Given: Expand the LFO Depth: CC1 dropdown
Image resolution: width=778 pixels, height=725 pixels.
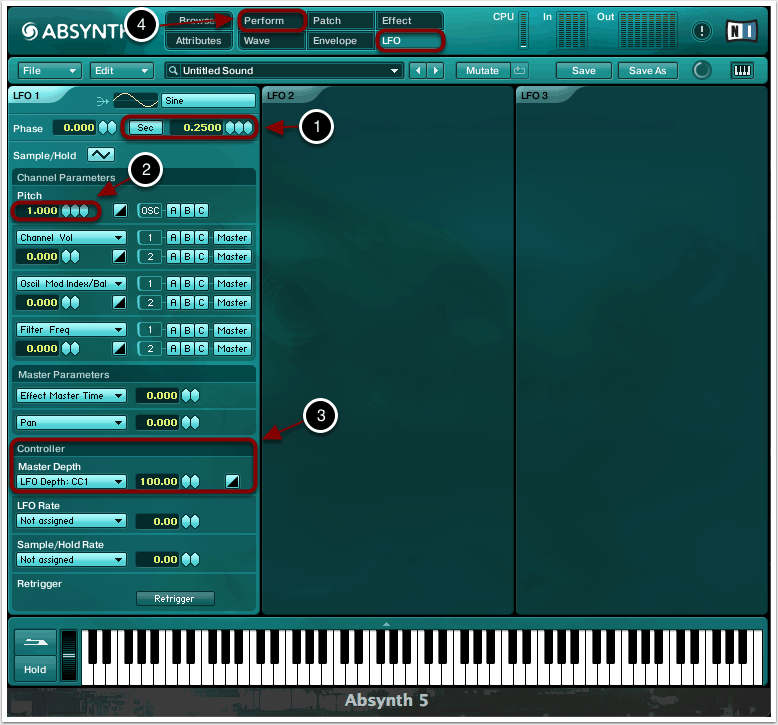Looking at the screenshot, I should 71,481.
